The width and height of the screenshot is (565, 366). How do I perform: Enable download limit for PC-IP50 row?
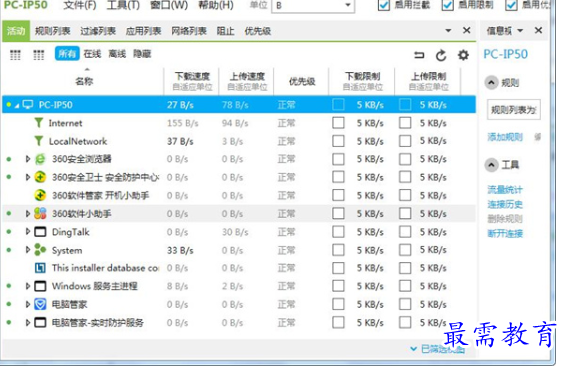tap(338, 105)
